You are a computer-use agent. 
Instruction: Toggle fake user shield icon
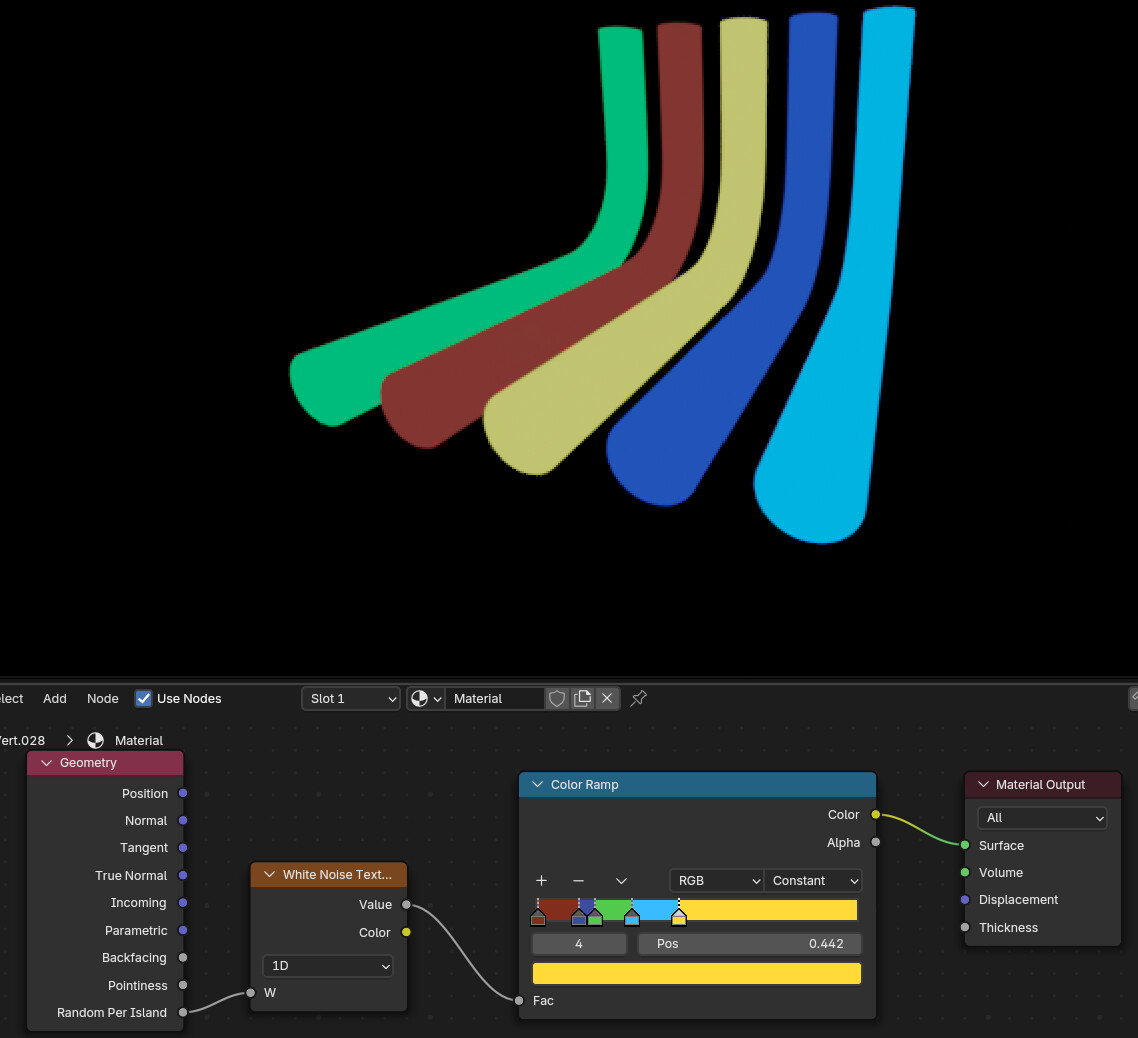point(557,698)
